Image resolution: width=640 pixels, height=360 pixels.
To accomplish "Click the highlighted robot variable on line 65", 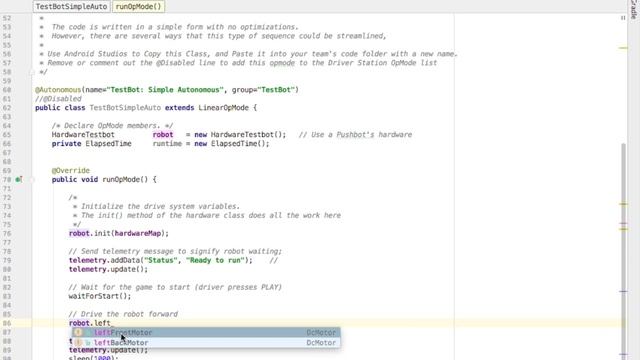I will tap(163, 135).
